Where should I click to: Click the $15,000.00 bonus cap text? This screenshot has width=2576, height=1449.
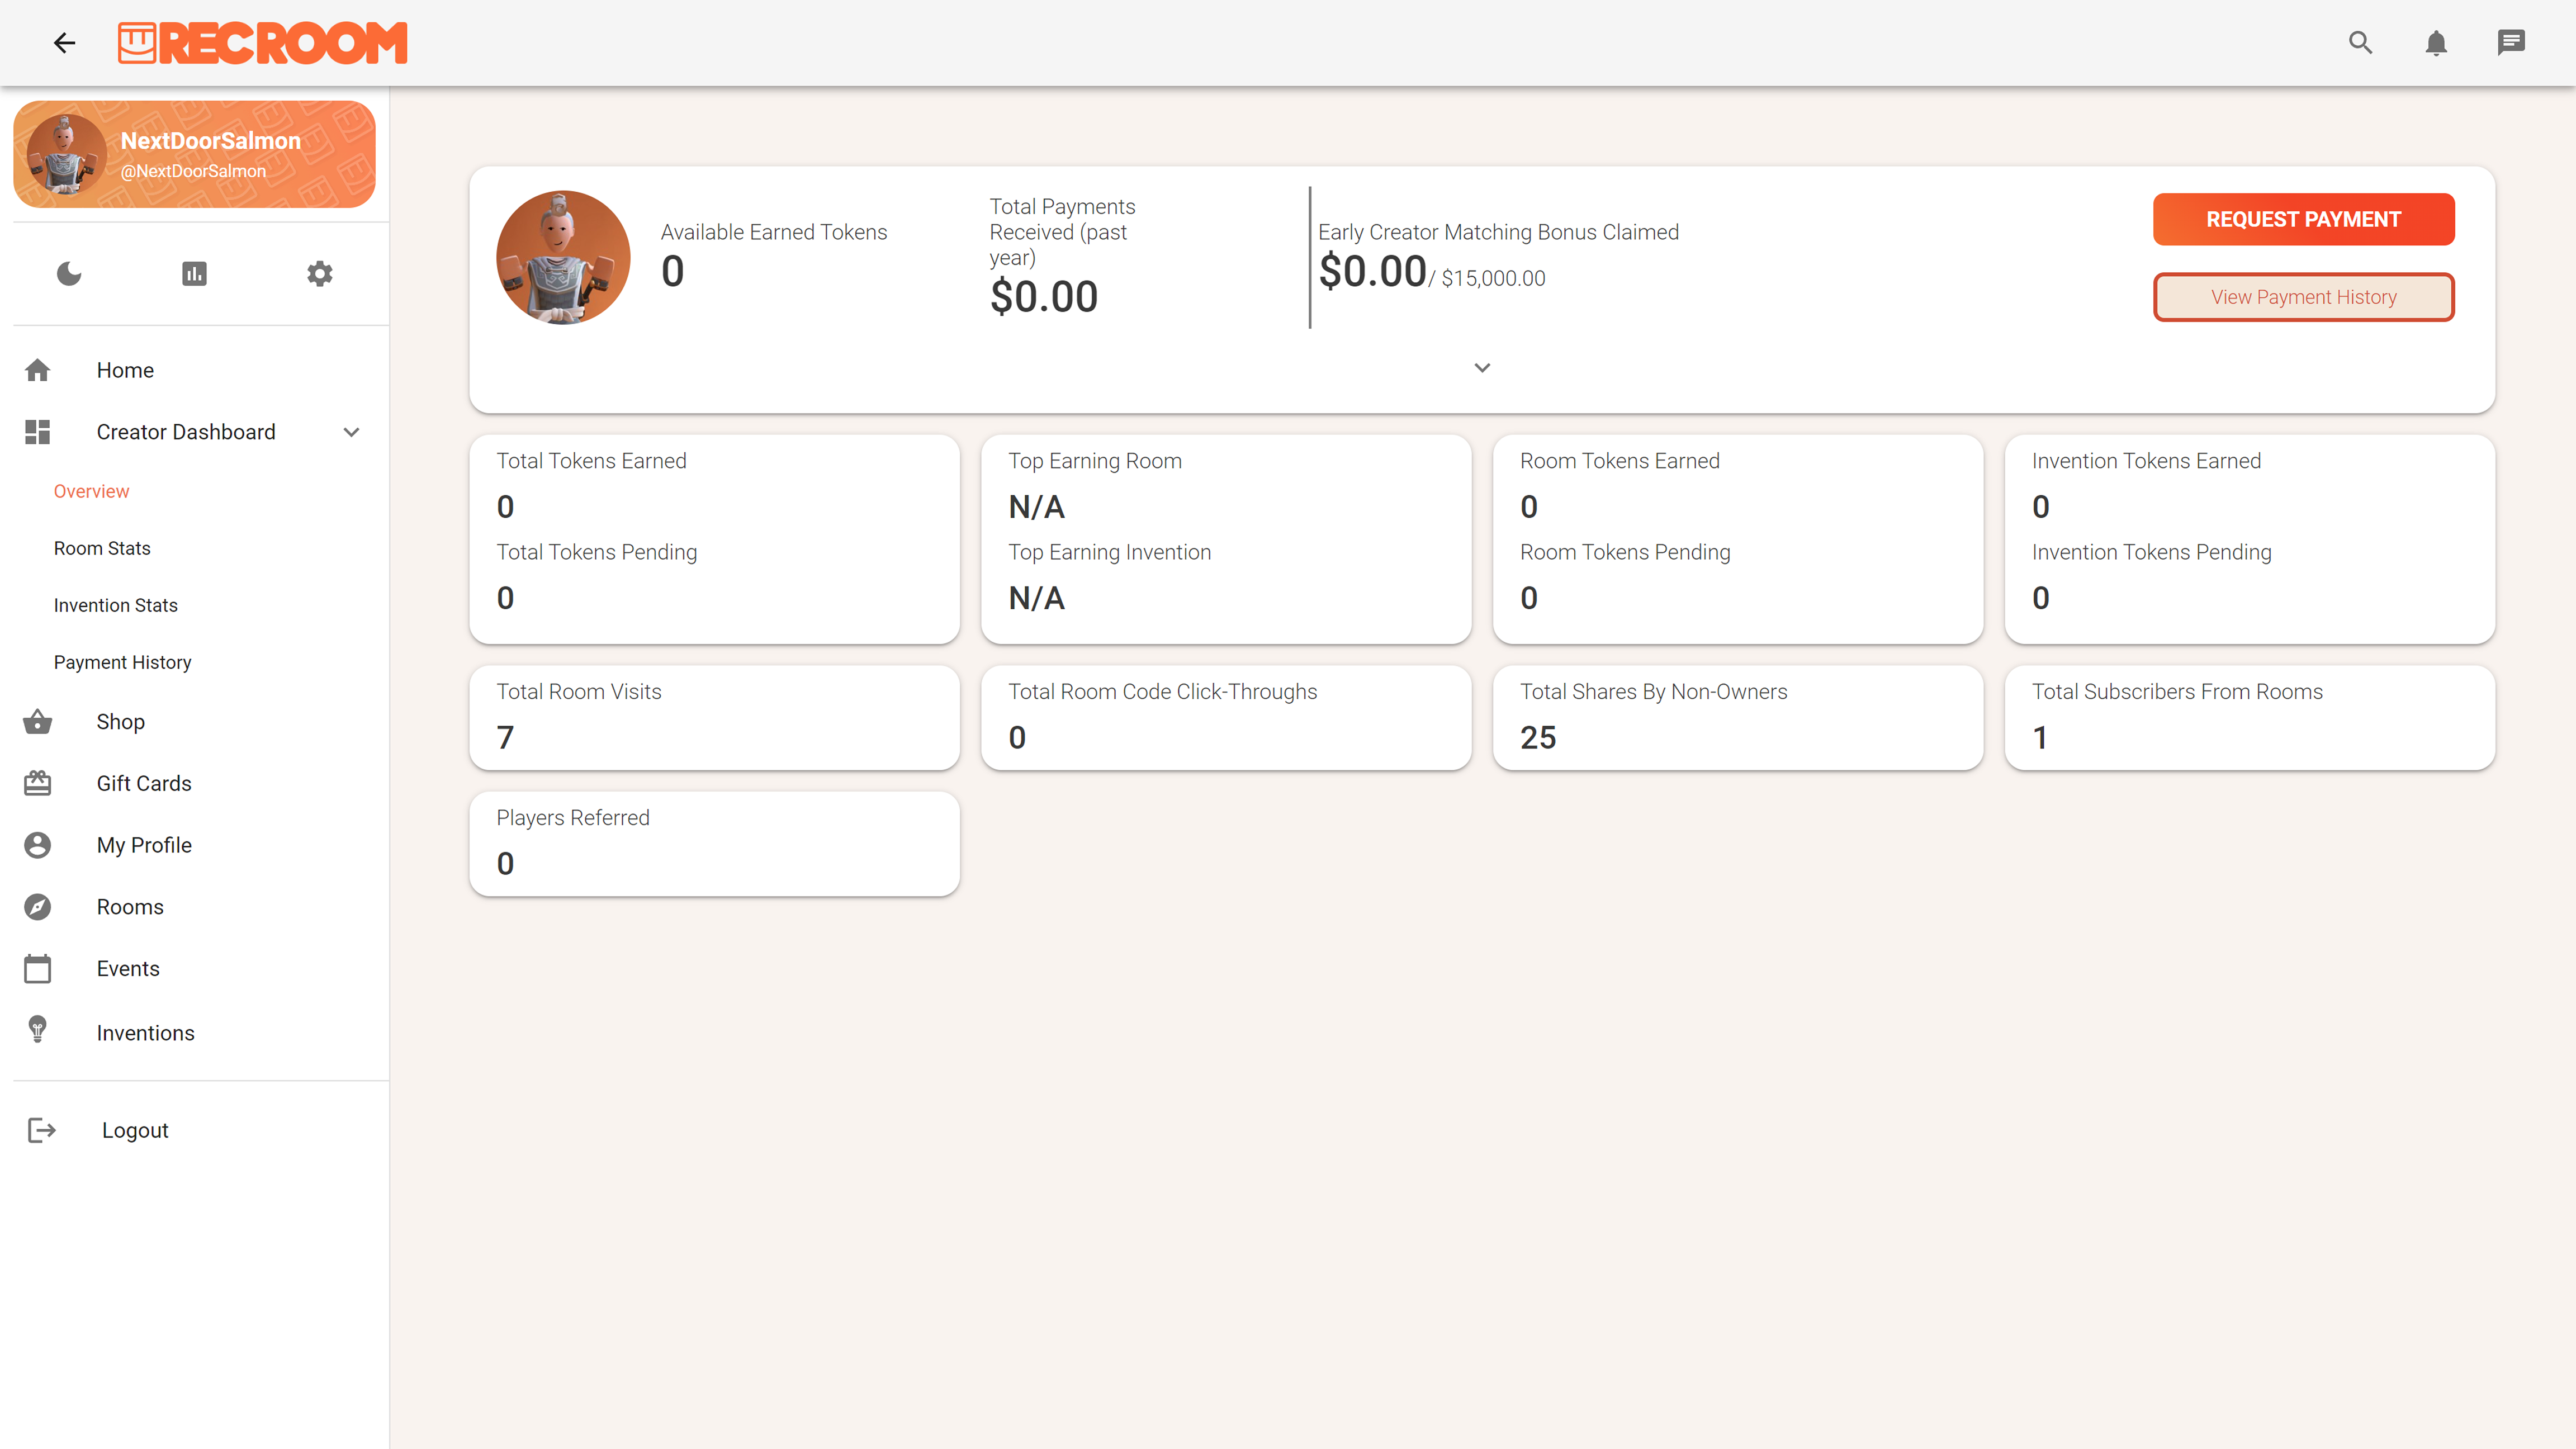[x=1492, y=279]
